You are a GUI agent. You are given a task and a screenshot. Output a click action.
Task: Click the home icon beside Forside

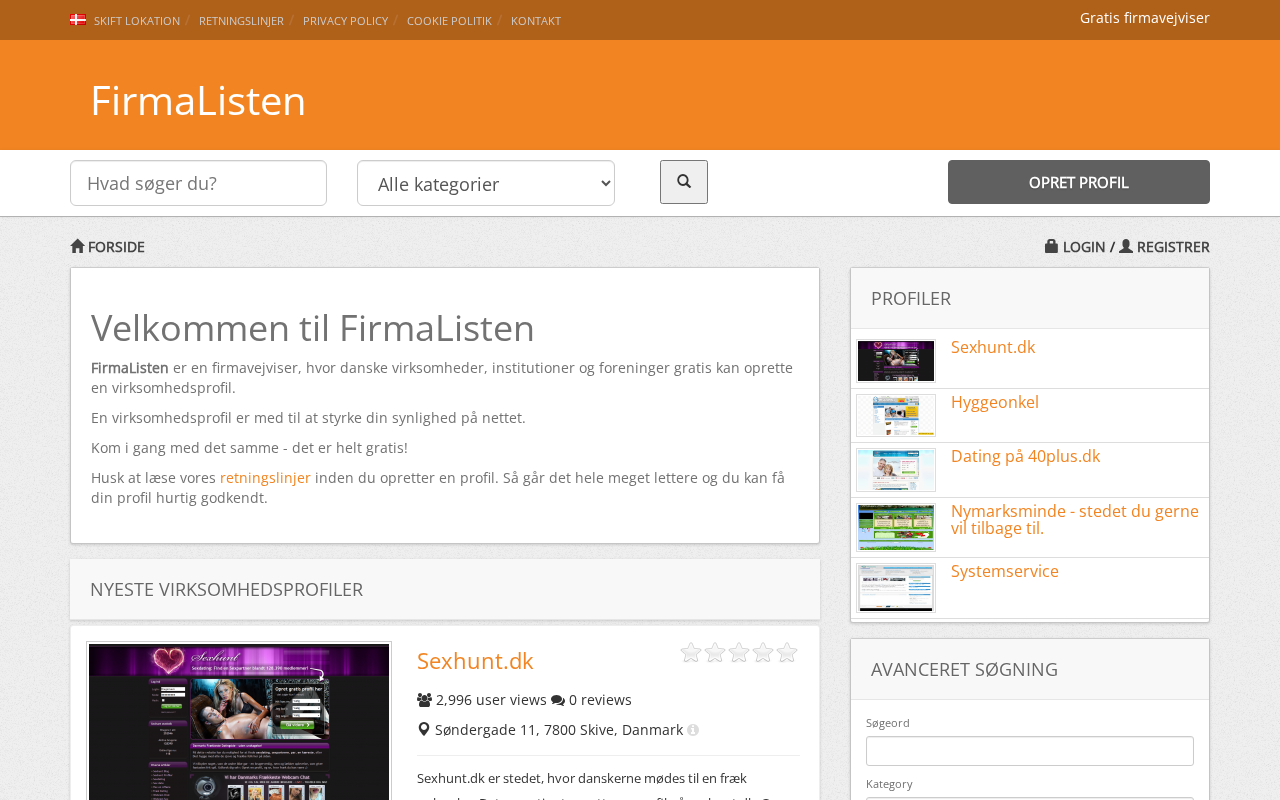(77, 246)
